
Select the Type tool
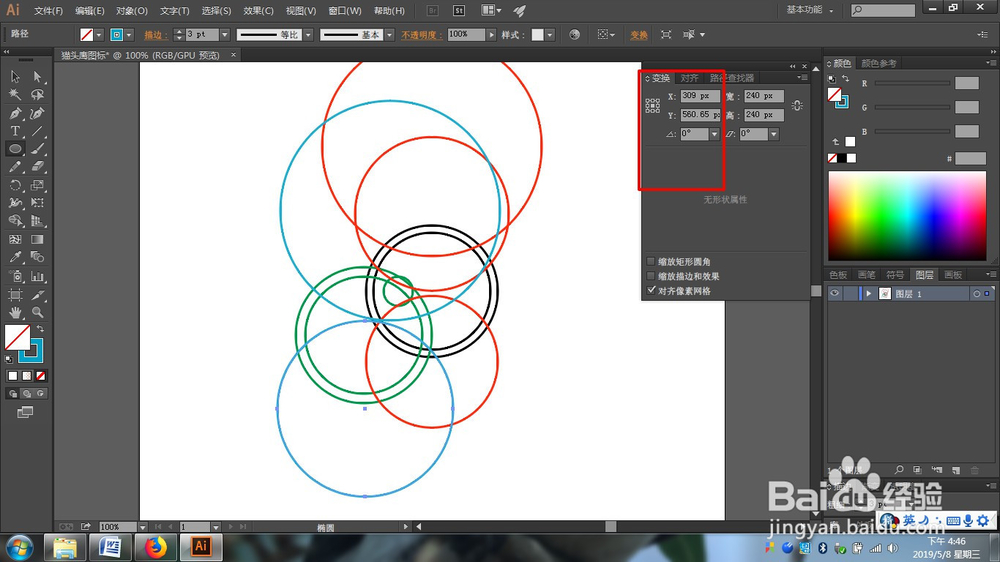(x=15, y=131)
